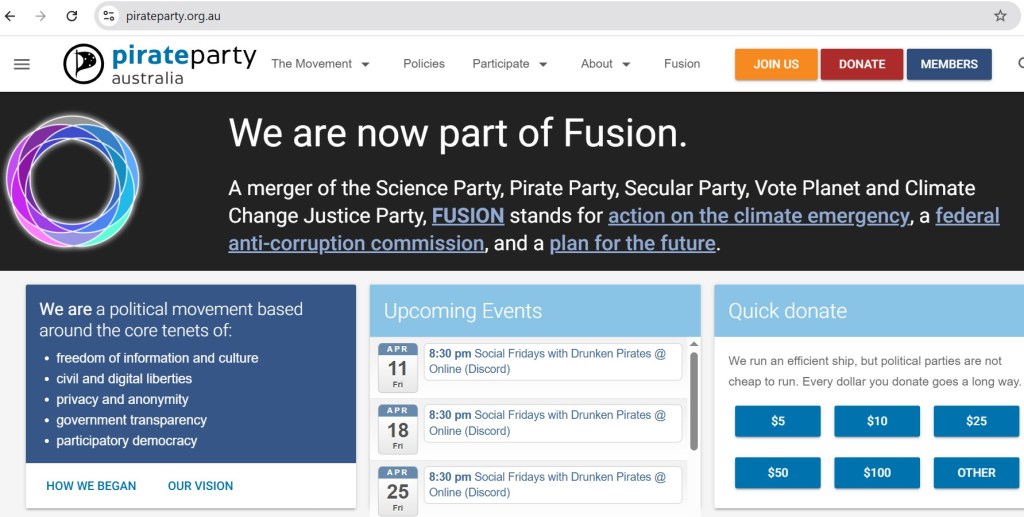Reload the page with the refresh icon

click(72, 16)
